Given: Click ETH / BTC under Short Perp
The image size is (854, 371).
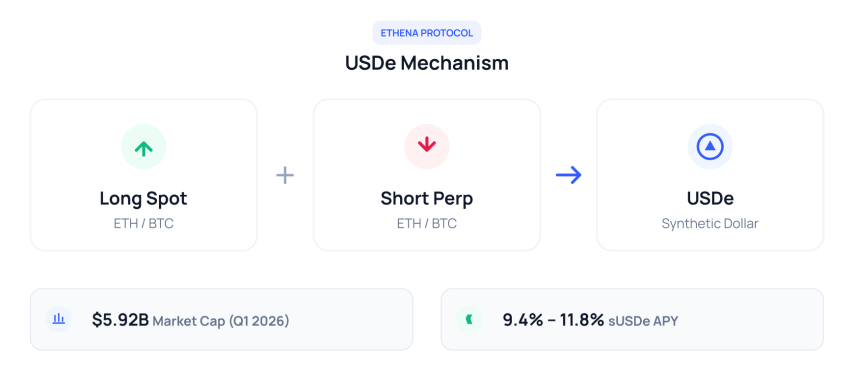Looking at the screenshot, I should pyautogui.click(x=426, y=224).
